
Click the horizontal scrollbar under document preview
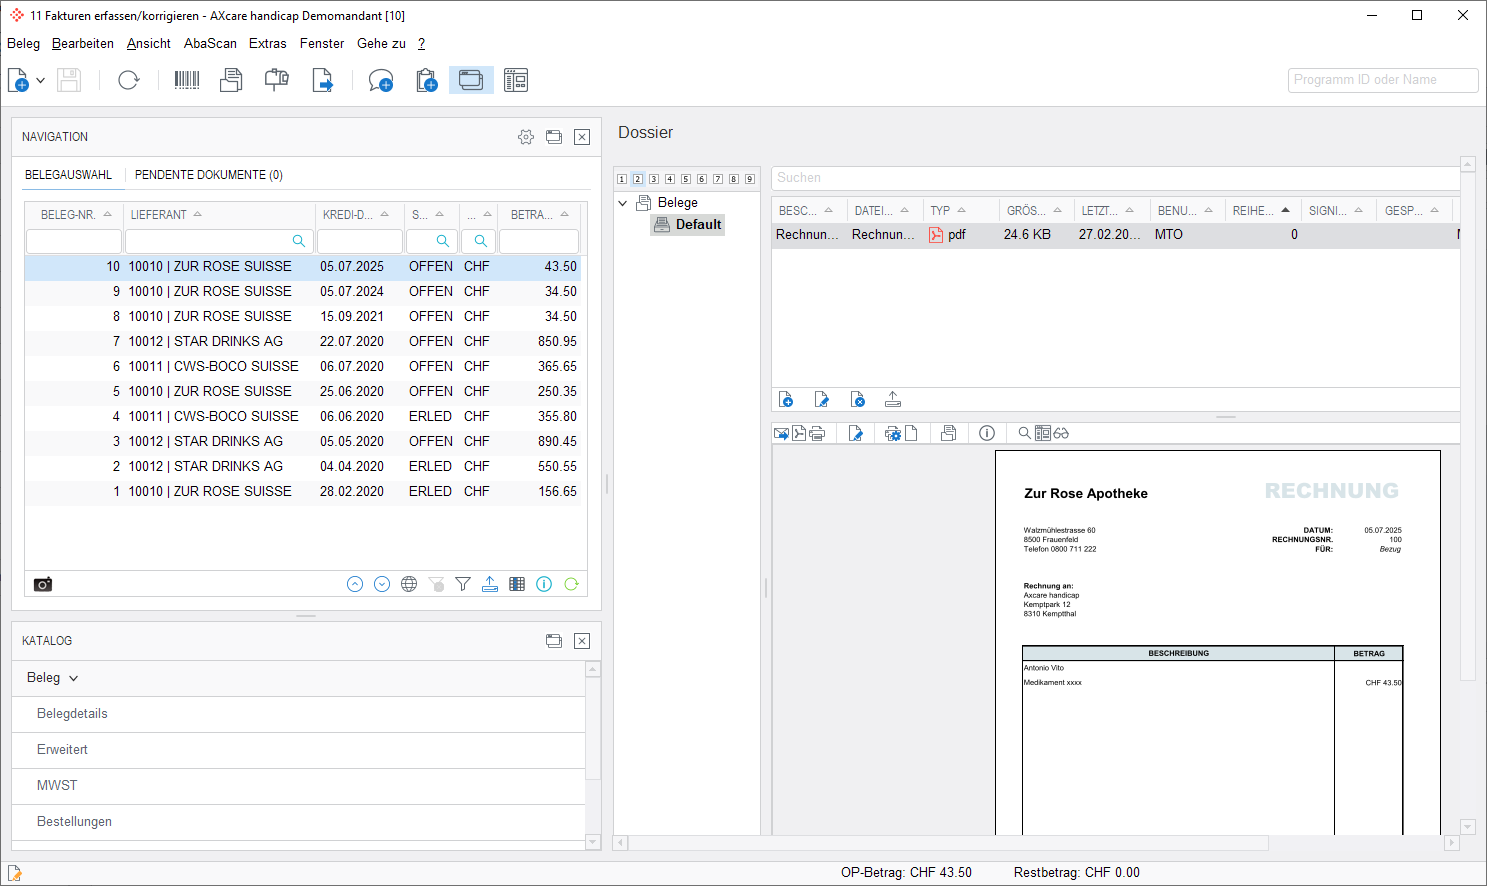[x=948, y=843]
